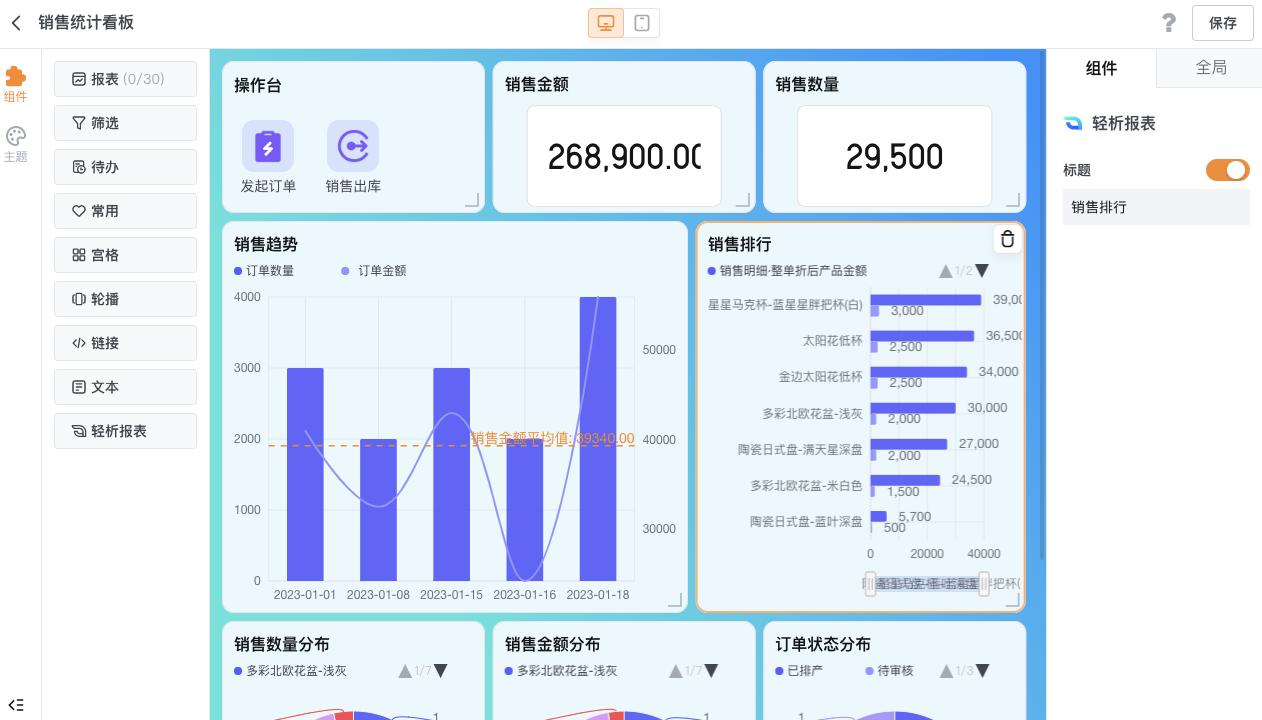The height and width of the screenshot is (720, 1262).
Task: Click the 销售金额平均值 average line label
Action: tap(552, 438)
